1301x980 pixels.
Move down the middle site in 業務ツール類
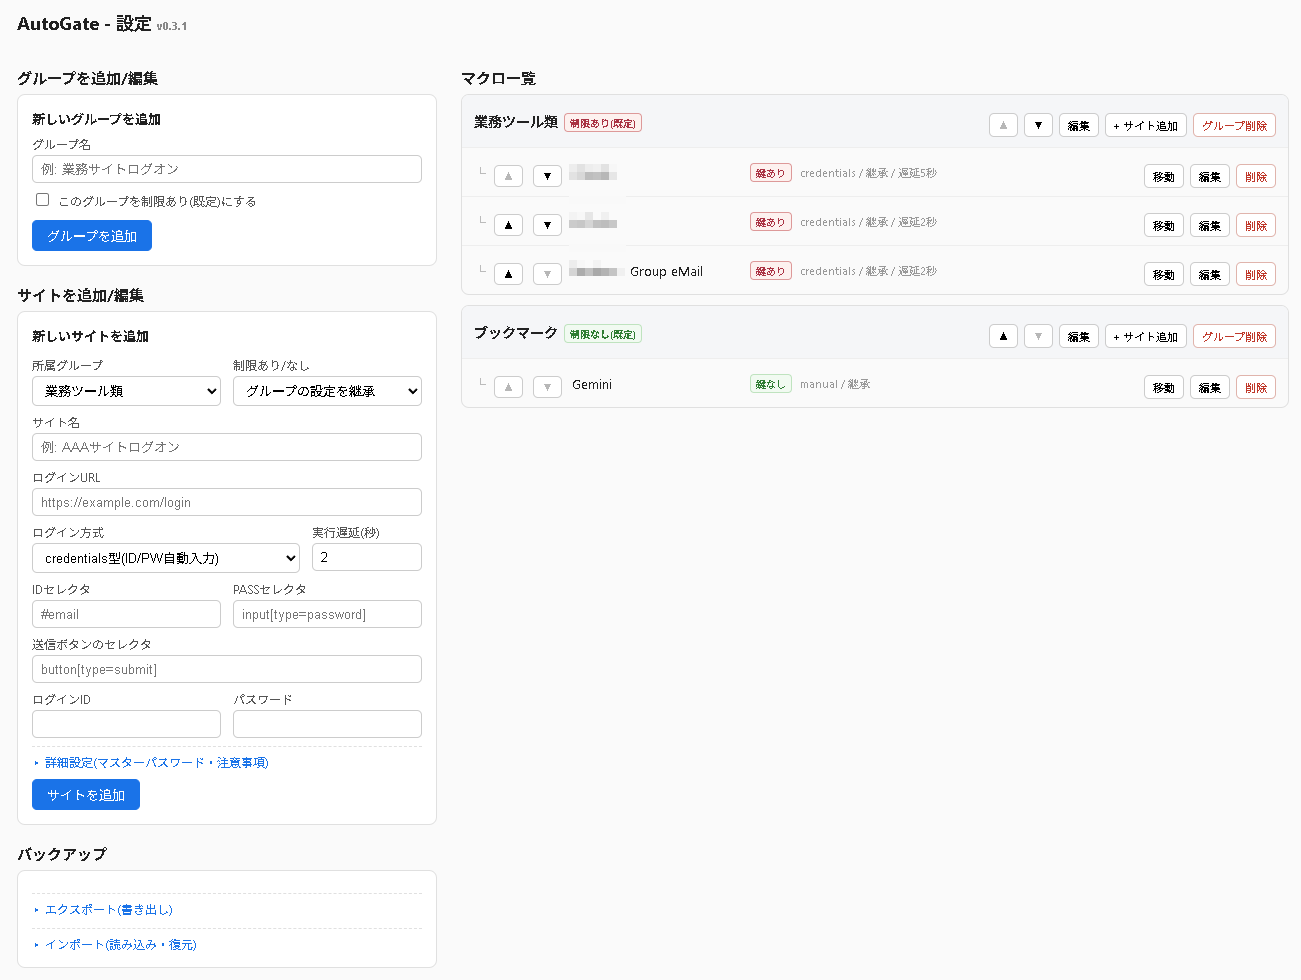click(x=547, y=225)
